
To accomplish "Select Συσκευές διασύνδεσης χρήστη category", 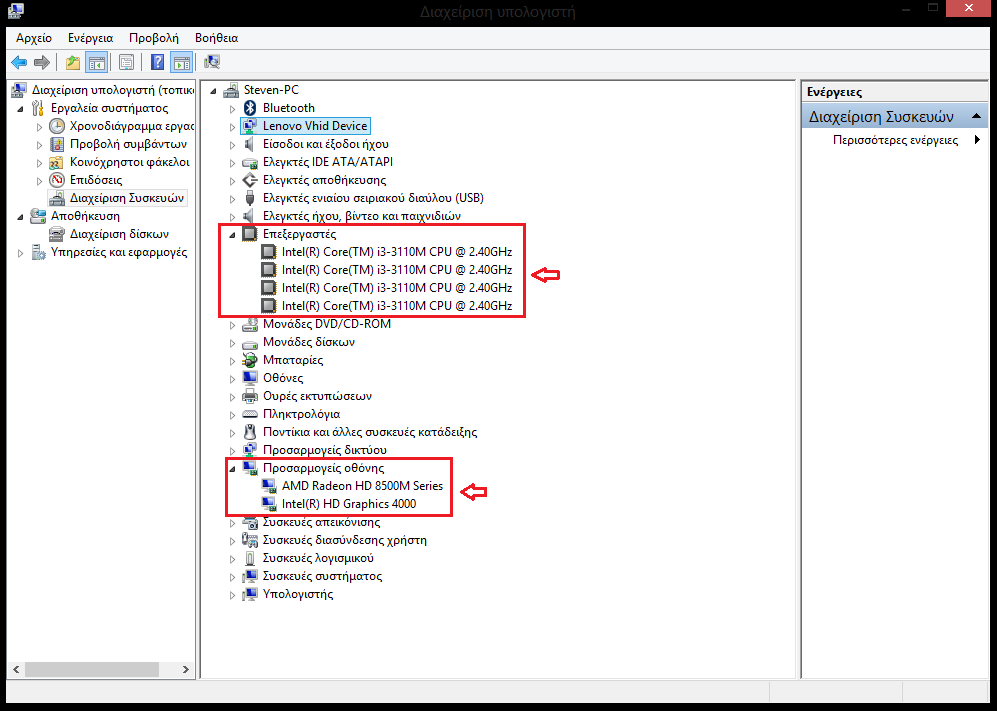I will point(345,540).
